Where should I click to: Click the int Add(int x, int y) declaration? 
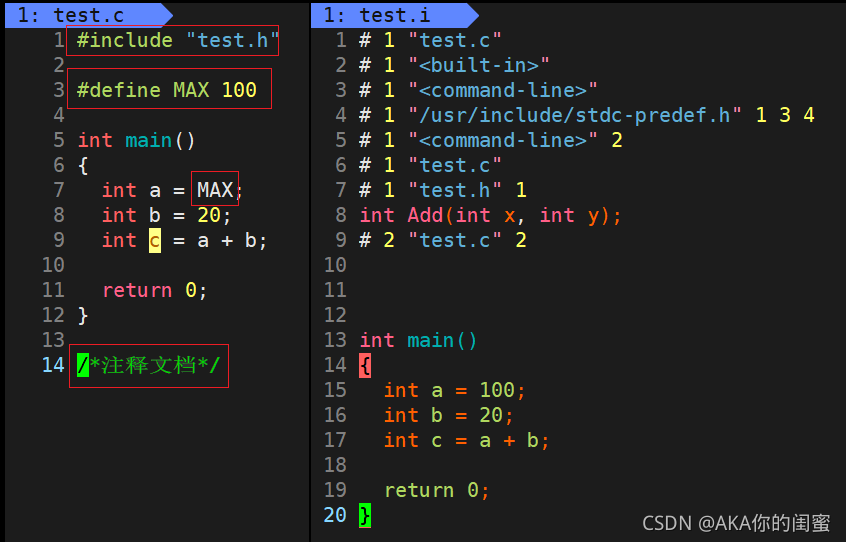[490, 215]
